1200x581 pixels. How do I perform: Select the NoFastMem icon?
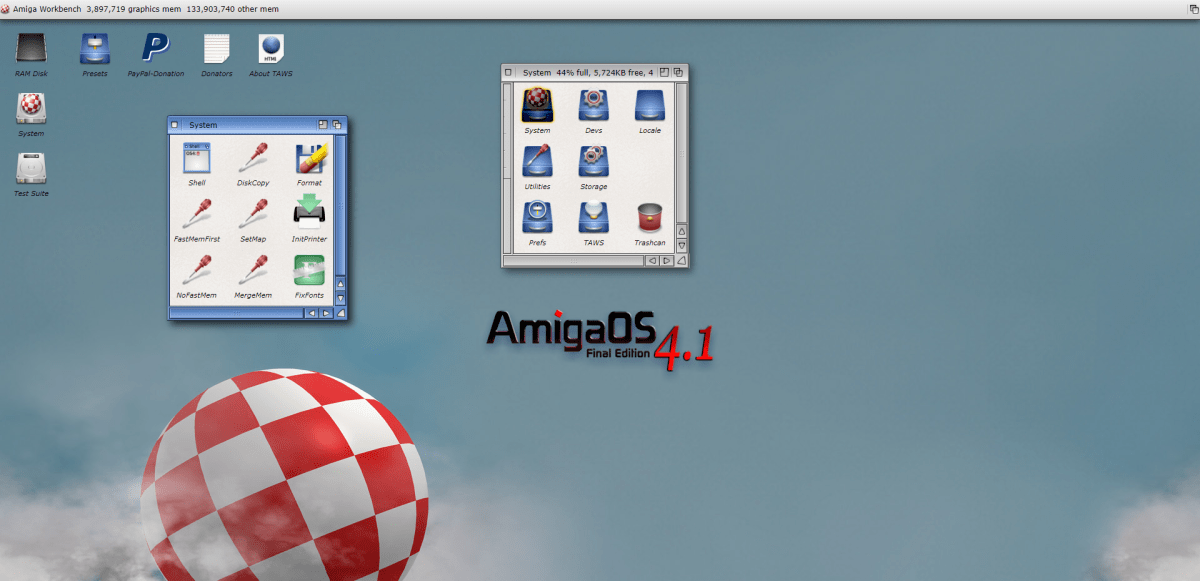point(196,271)
